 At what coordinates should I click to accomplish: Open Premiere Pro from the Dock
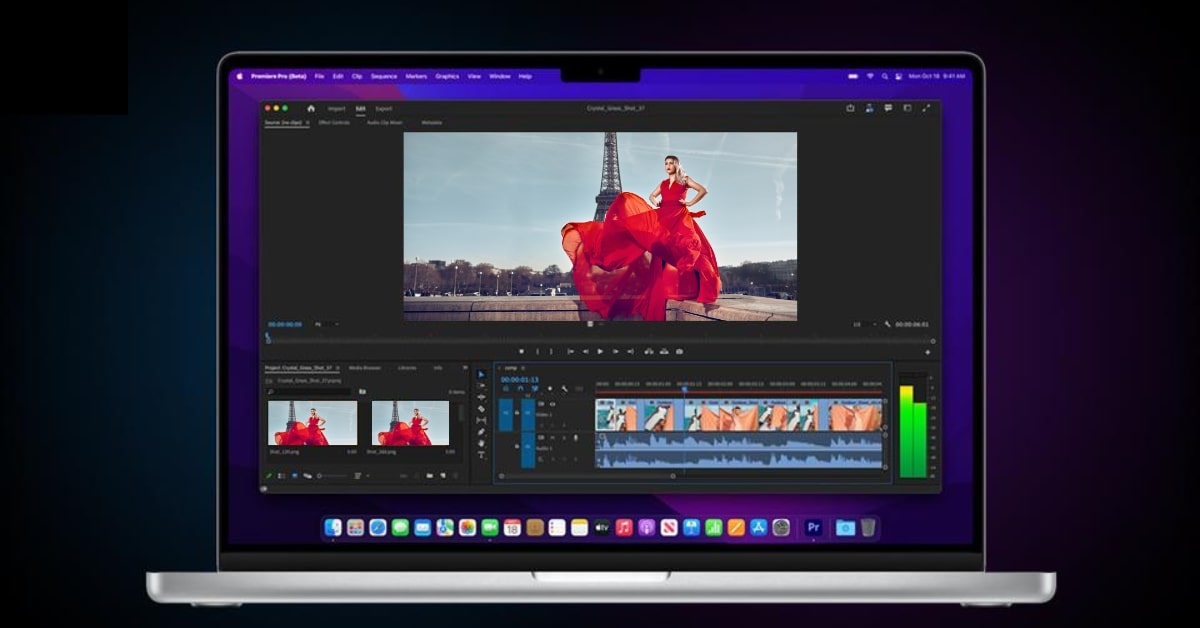814,527
